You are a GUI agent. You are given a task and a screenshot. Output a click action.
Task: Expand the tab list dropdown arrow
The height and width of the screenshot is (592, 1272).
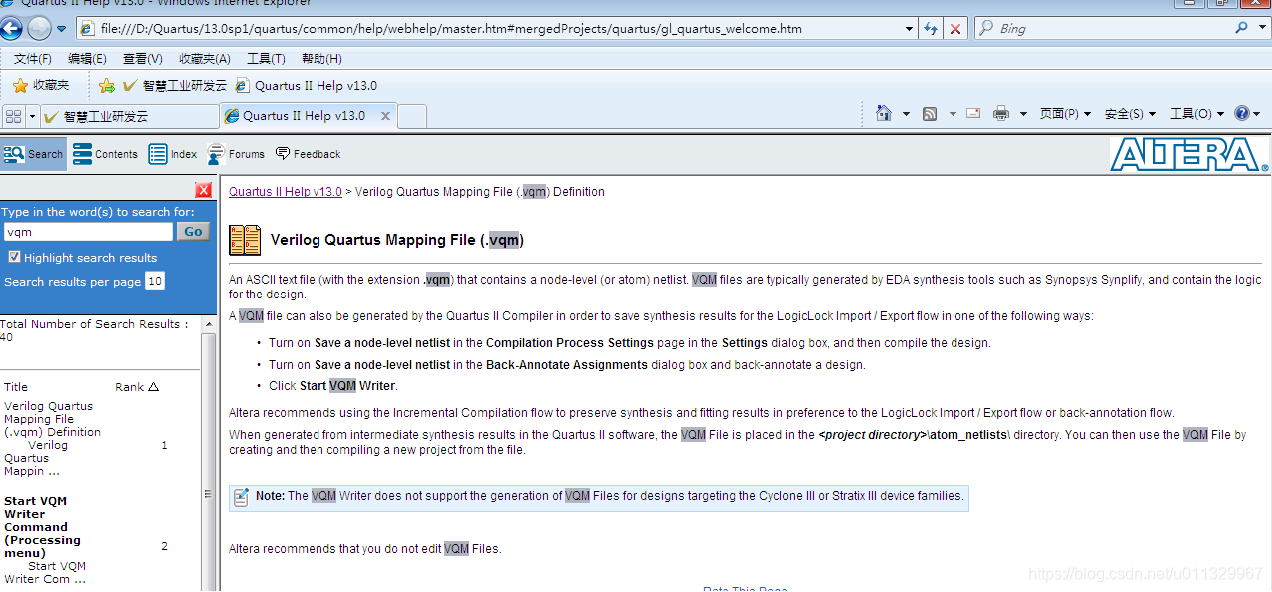pyautogui.click(x=32, y=116)
